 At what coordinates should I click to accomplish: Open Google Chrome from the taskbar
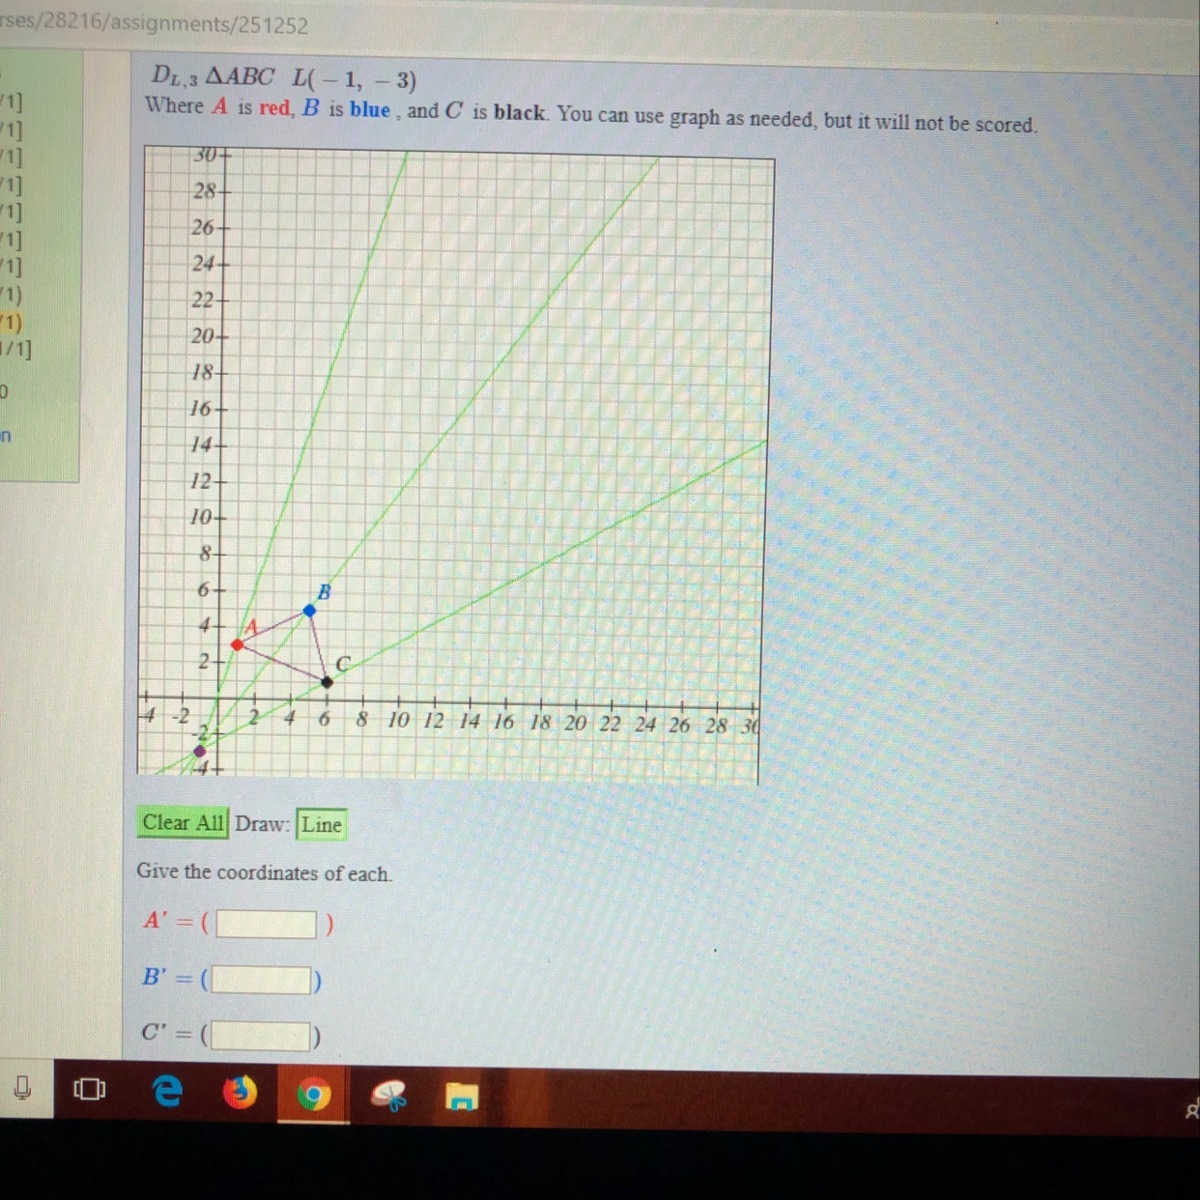pos(314,1097)
